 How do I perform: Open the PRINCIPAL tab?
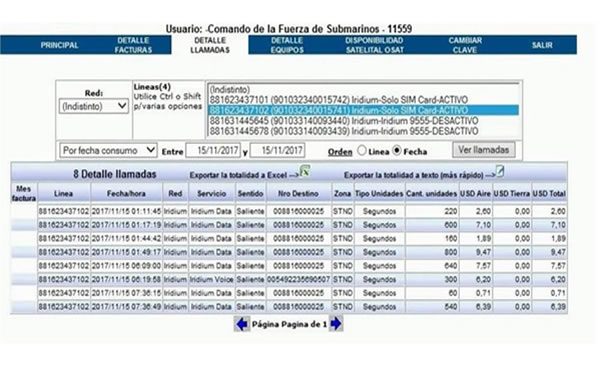[59, 45]
